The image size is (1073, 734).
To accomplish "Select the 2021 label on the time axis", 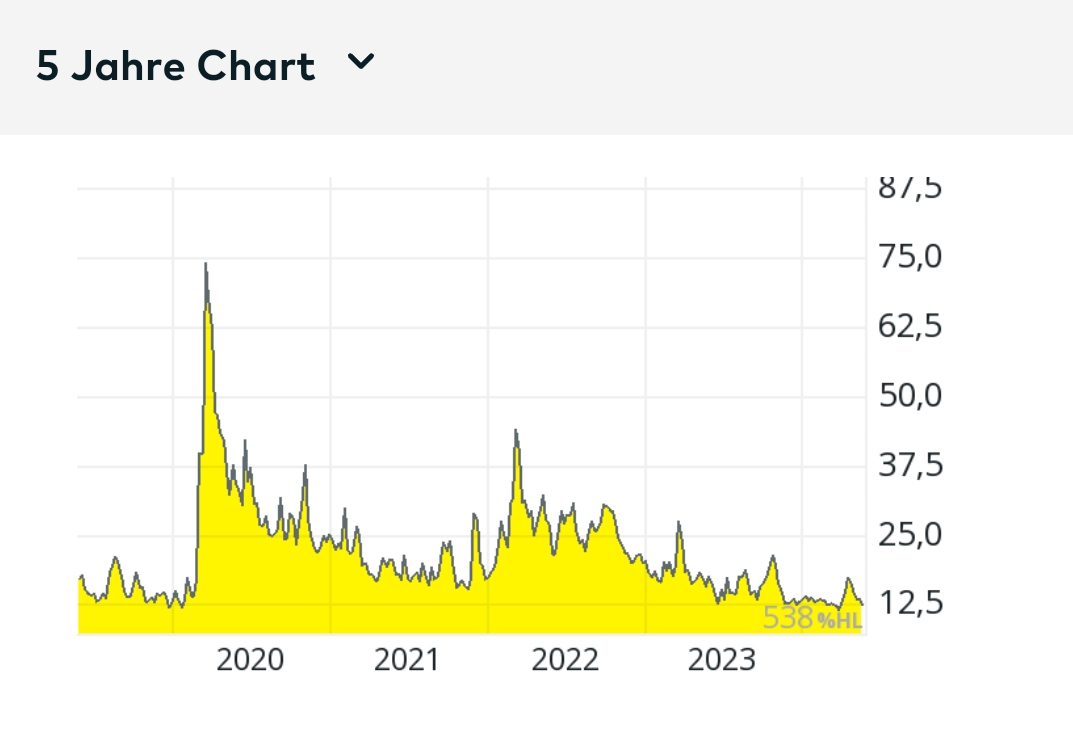I will (408, 660).
